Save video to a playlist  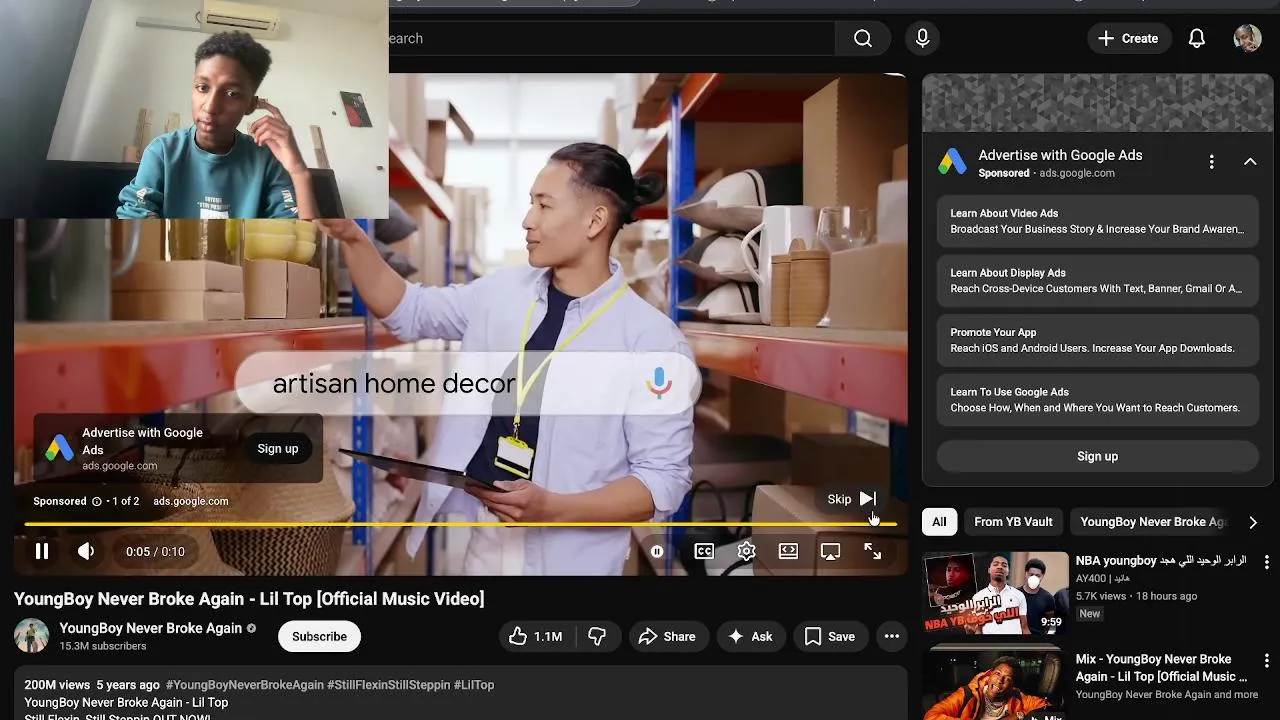click(830, 636)
